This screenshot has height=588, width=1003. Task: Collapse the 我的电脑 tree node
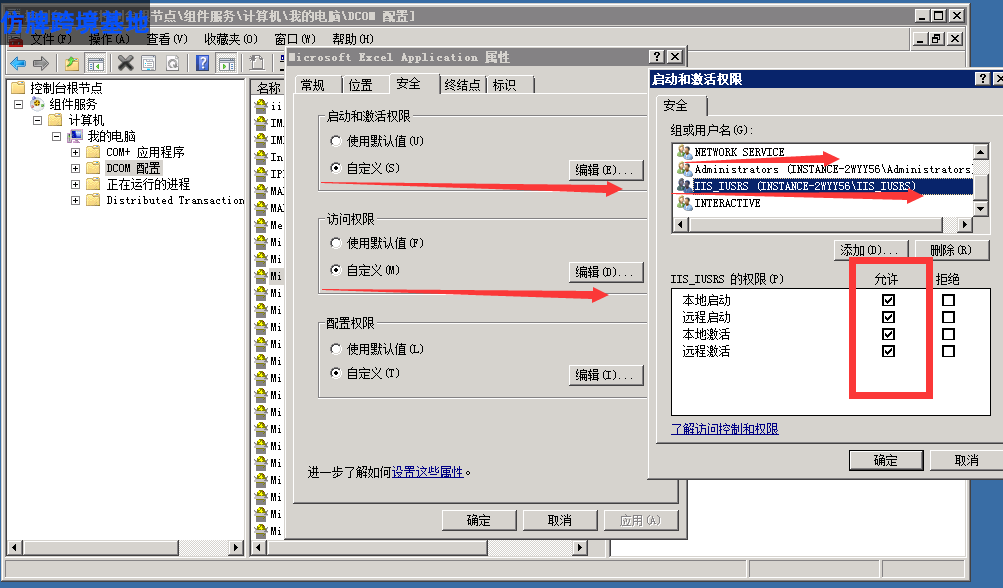(x=56, y=136)
